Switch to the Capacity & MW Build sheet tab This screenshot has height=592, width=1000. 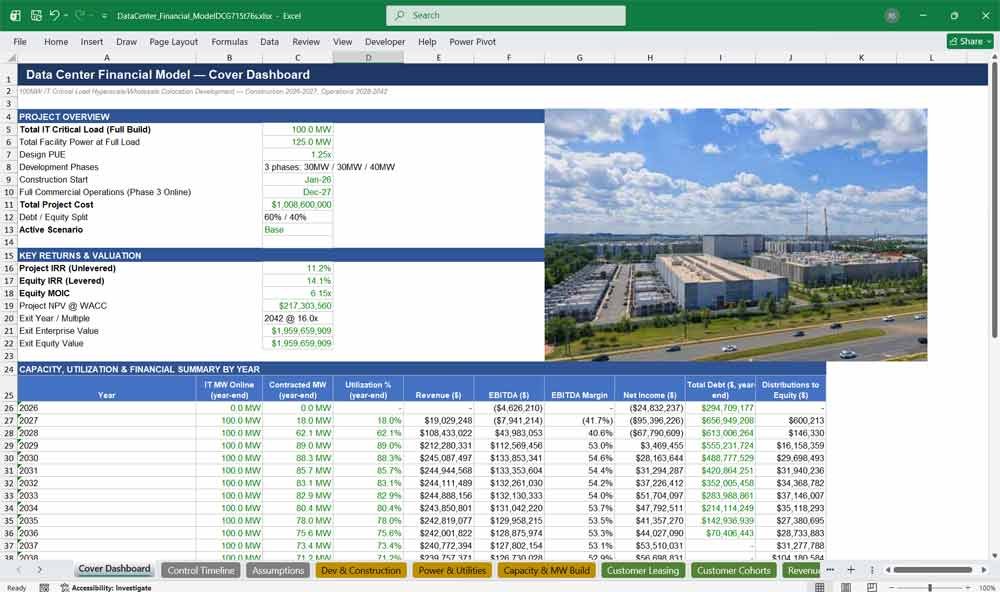click(x=547, y=570)
